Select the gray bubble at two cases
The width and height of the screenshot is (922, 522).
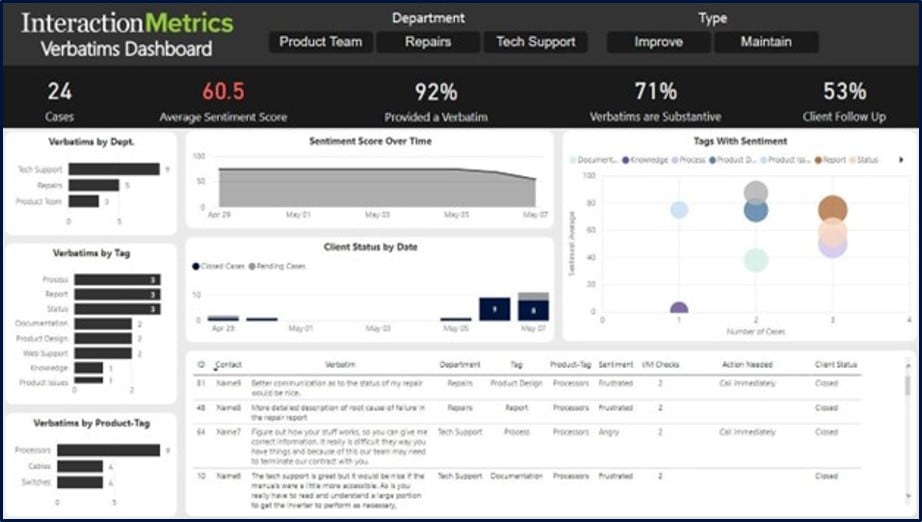pos(756,190)
